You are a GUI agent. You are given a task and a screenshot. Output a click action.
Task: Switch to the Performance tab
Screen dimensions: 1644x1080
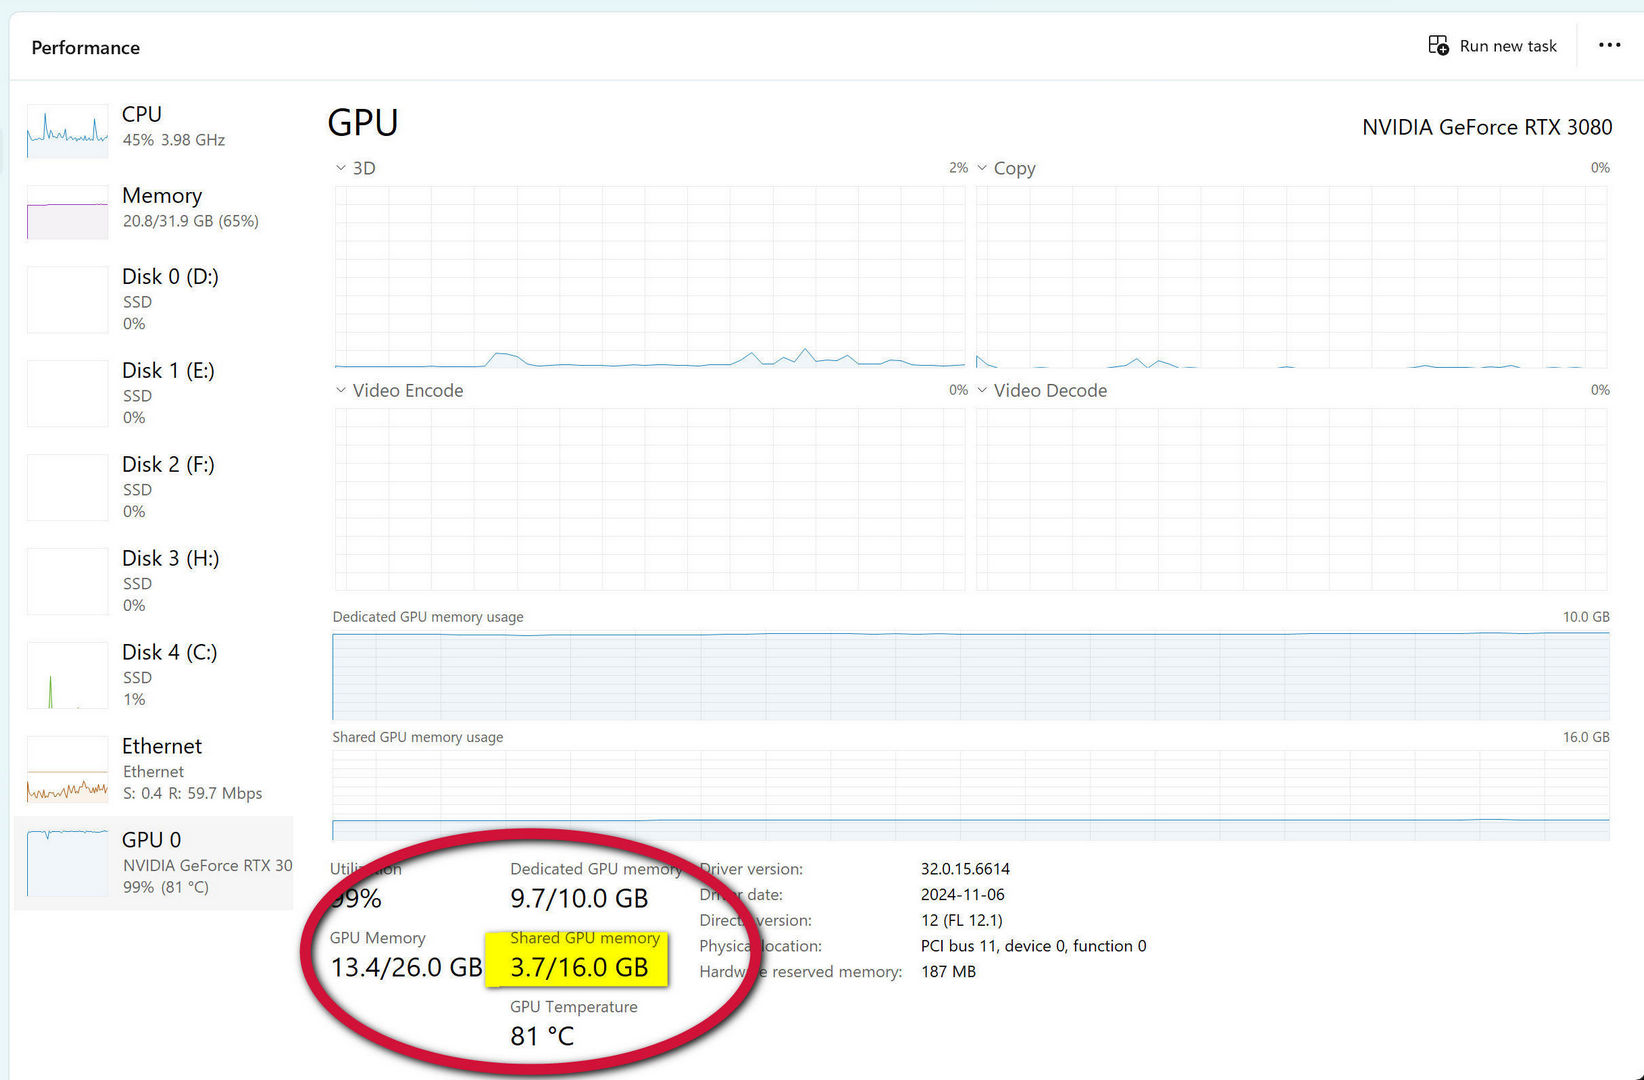pos(85,47)
